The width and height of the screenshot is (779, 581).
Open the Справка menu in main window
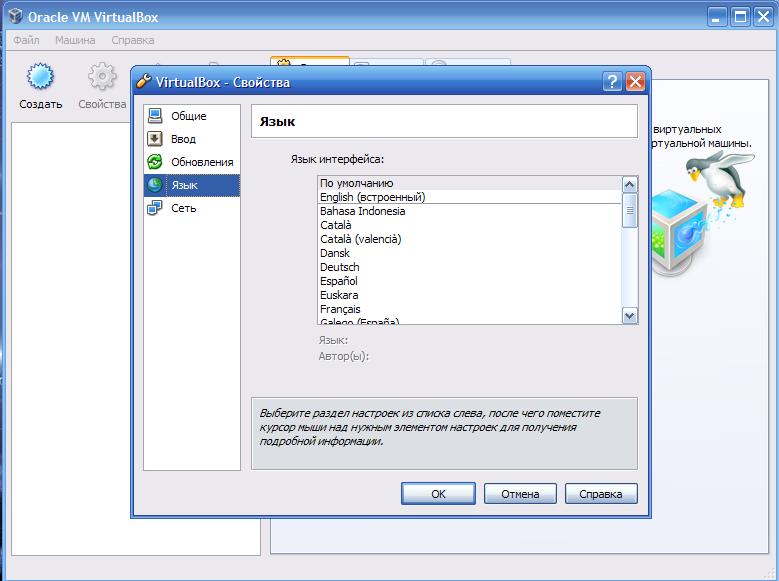[133, 40]
